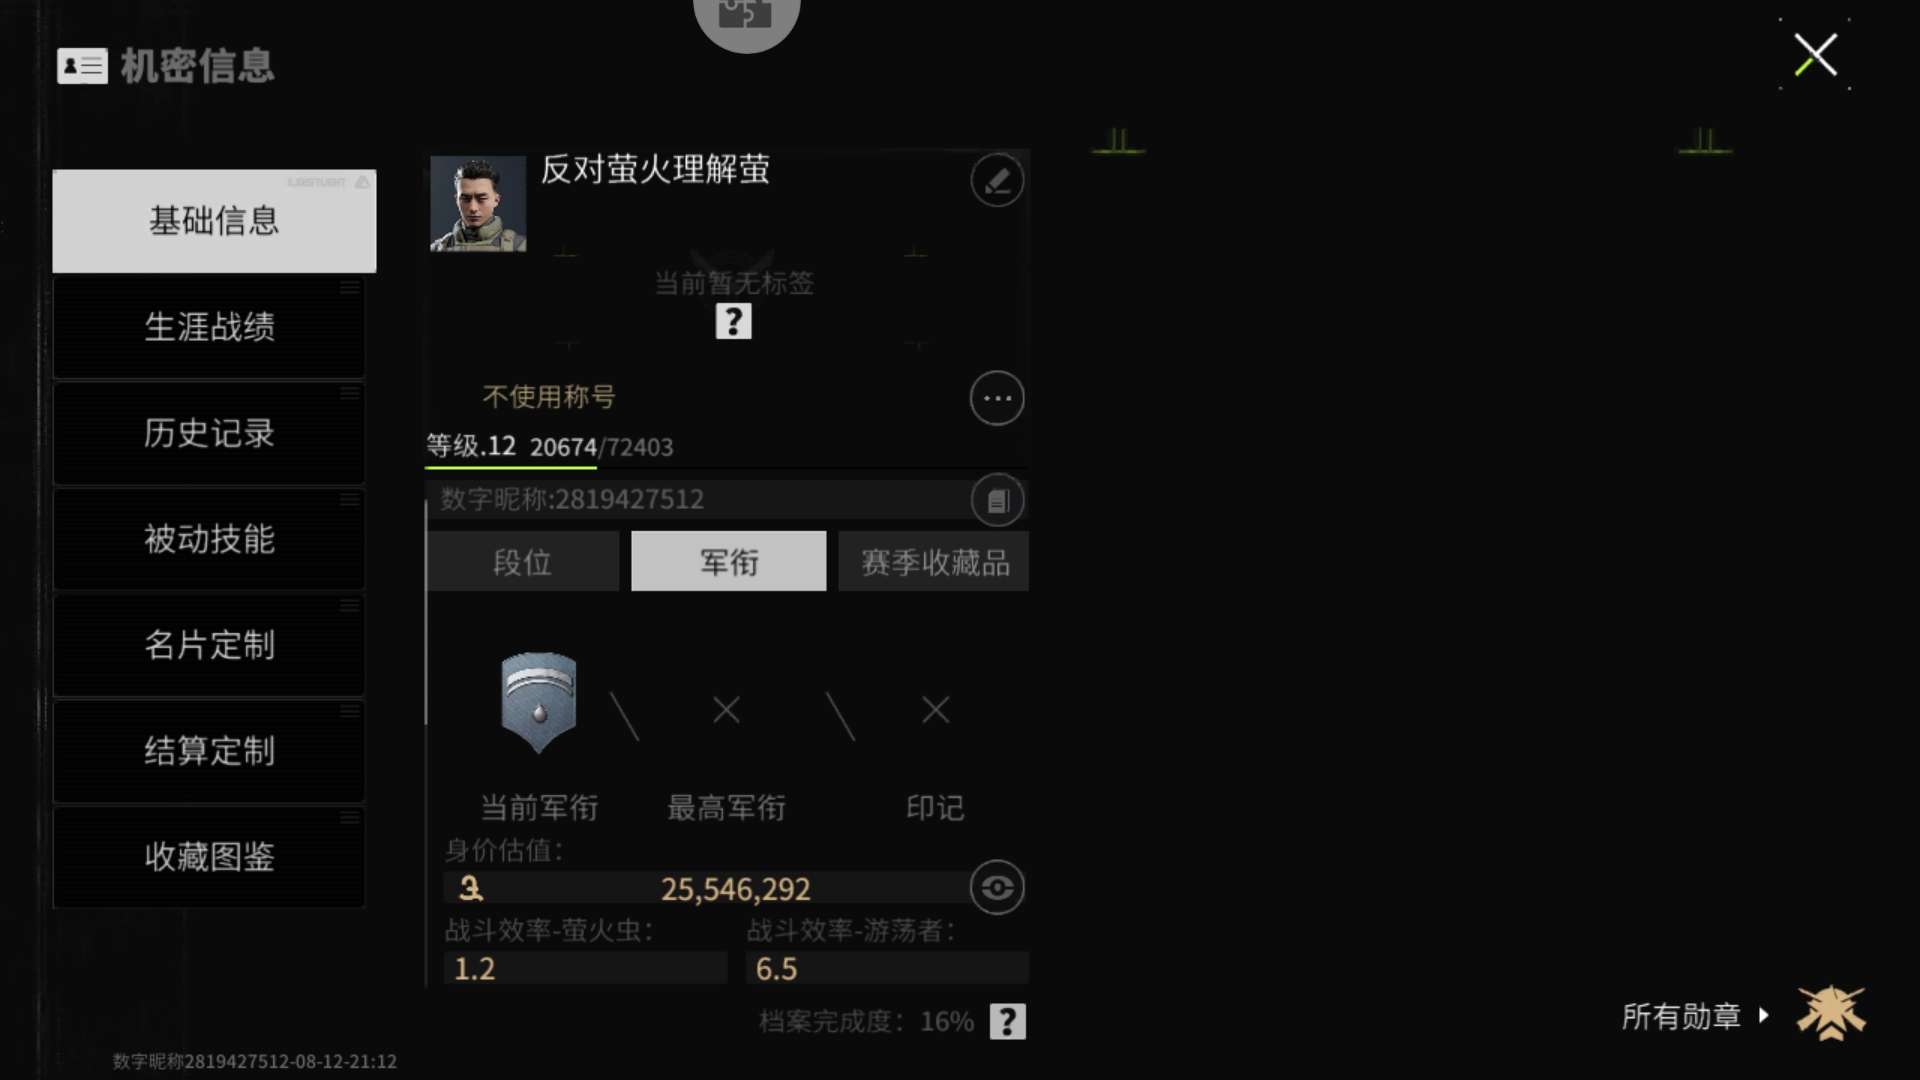Toggle net worth visibility eye icon
The height and width of the screenshot is (1080, 1920).
[x=997, y=887]
